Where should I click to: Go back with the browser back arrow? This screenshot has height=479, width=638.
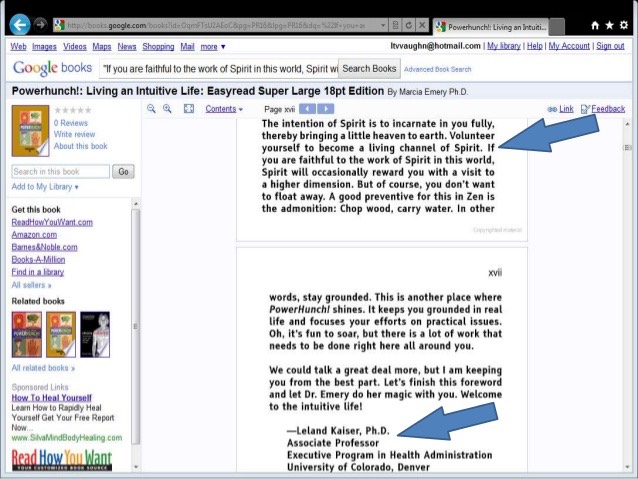20,25
